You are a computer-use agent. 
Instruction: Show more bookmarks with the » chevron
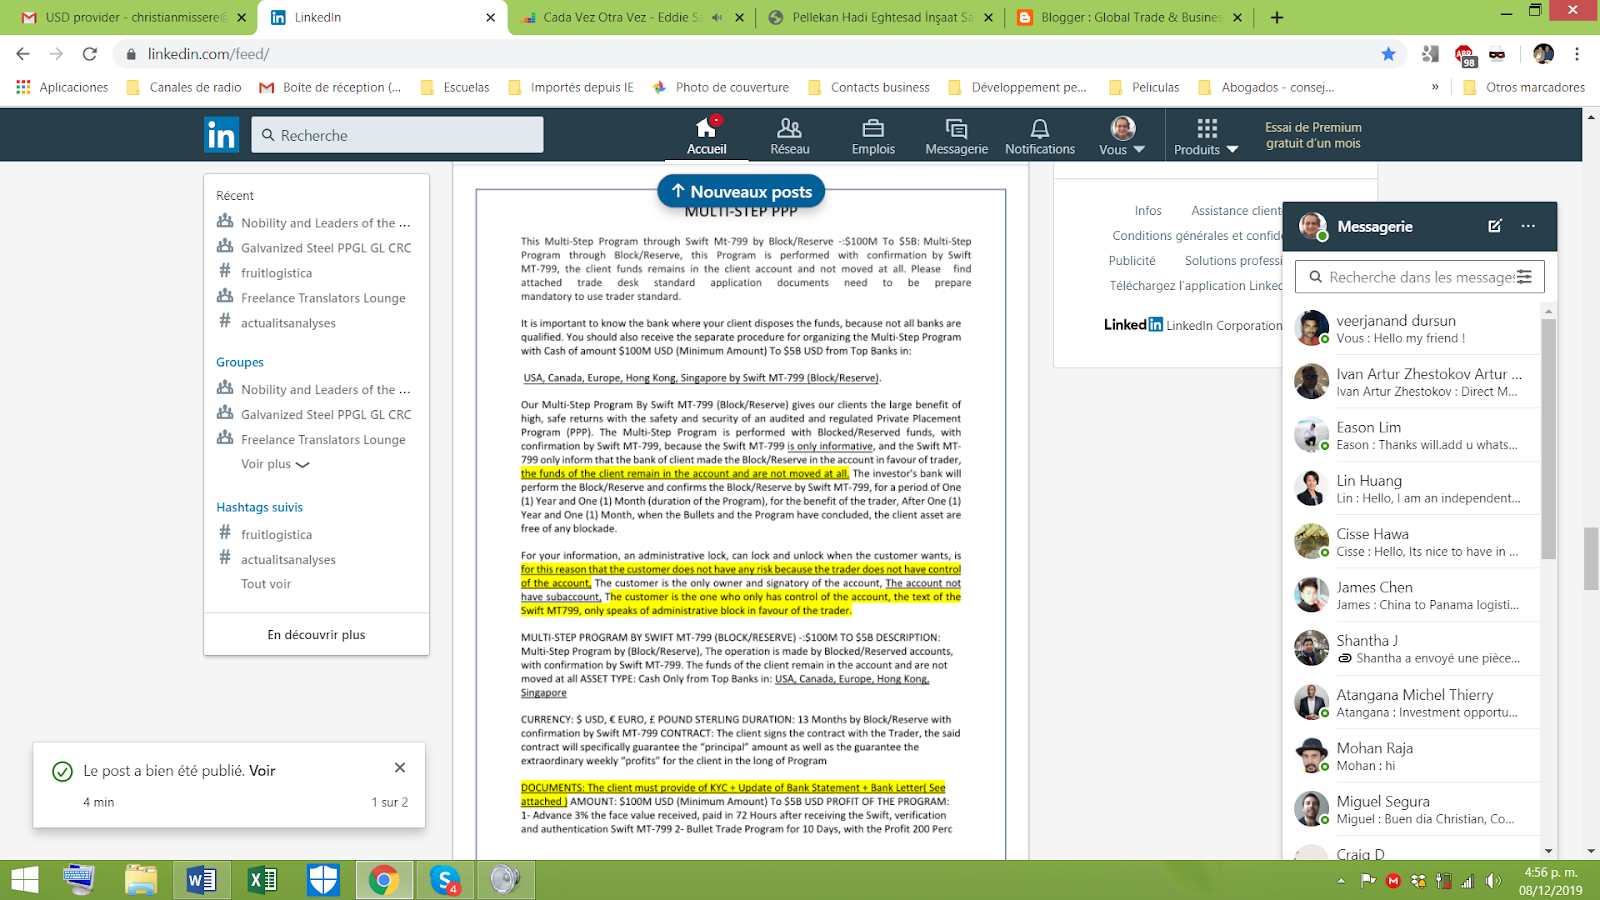click(1435, 87)
